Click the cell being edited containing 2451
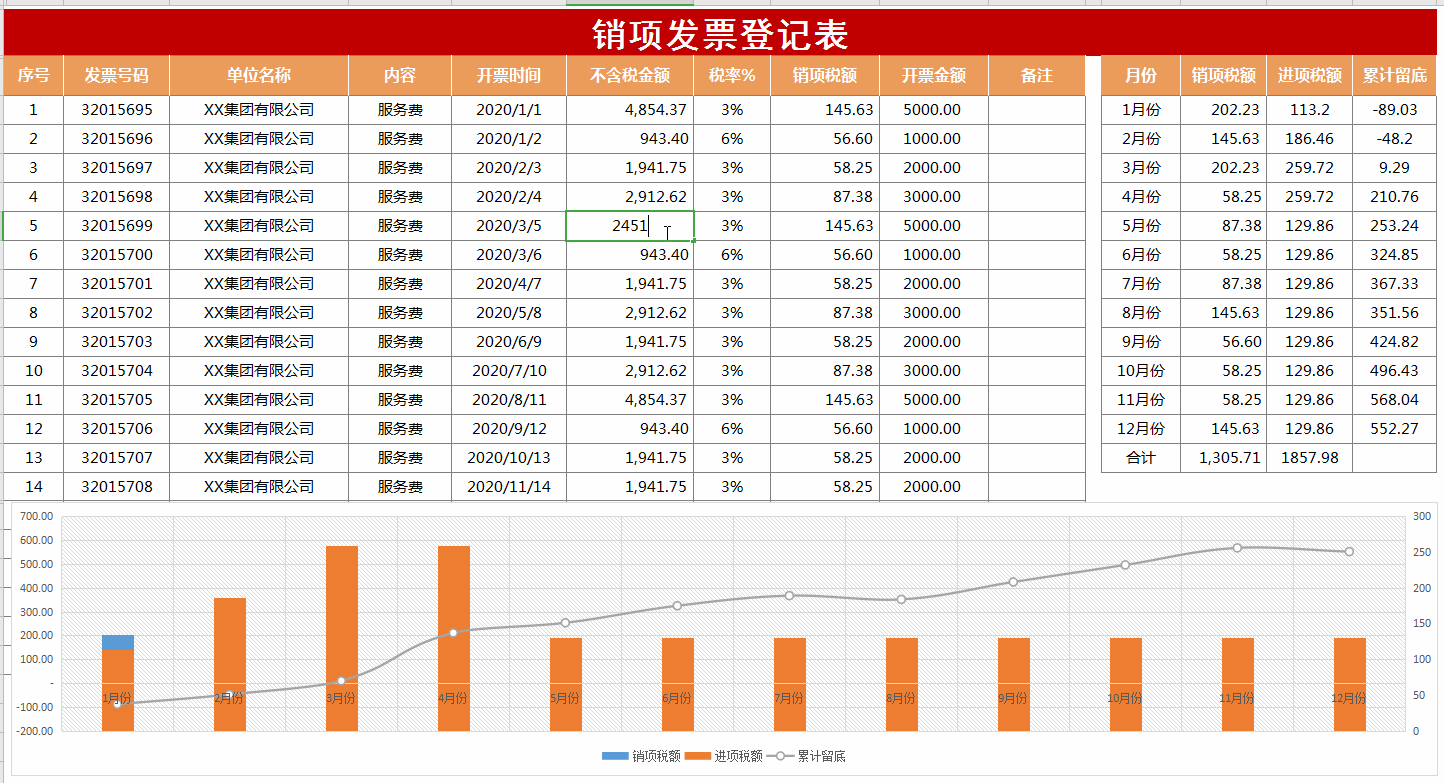This screenshot has height=783, width=1444. click(x=630, y=226)
